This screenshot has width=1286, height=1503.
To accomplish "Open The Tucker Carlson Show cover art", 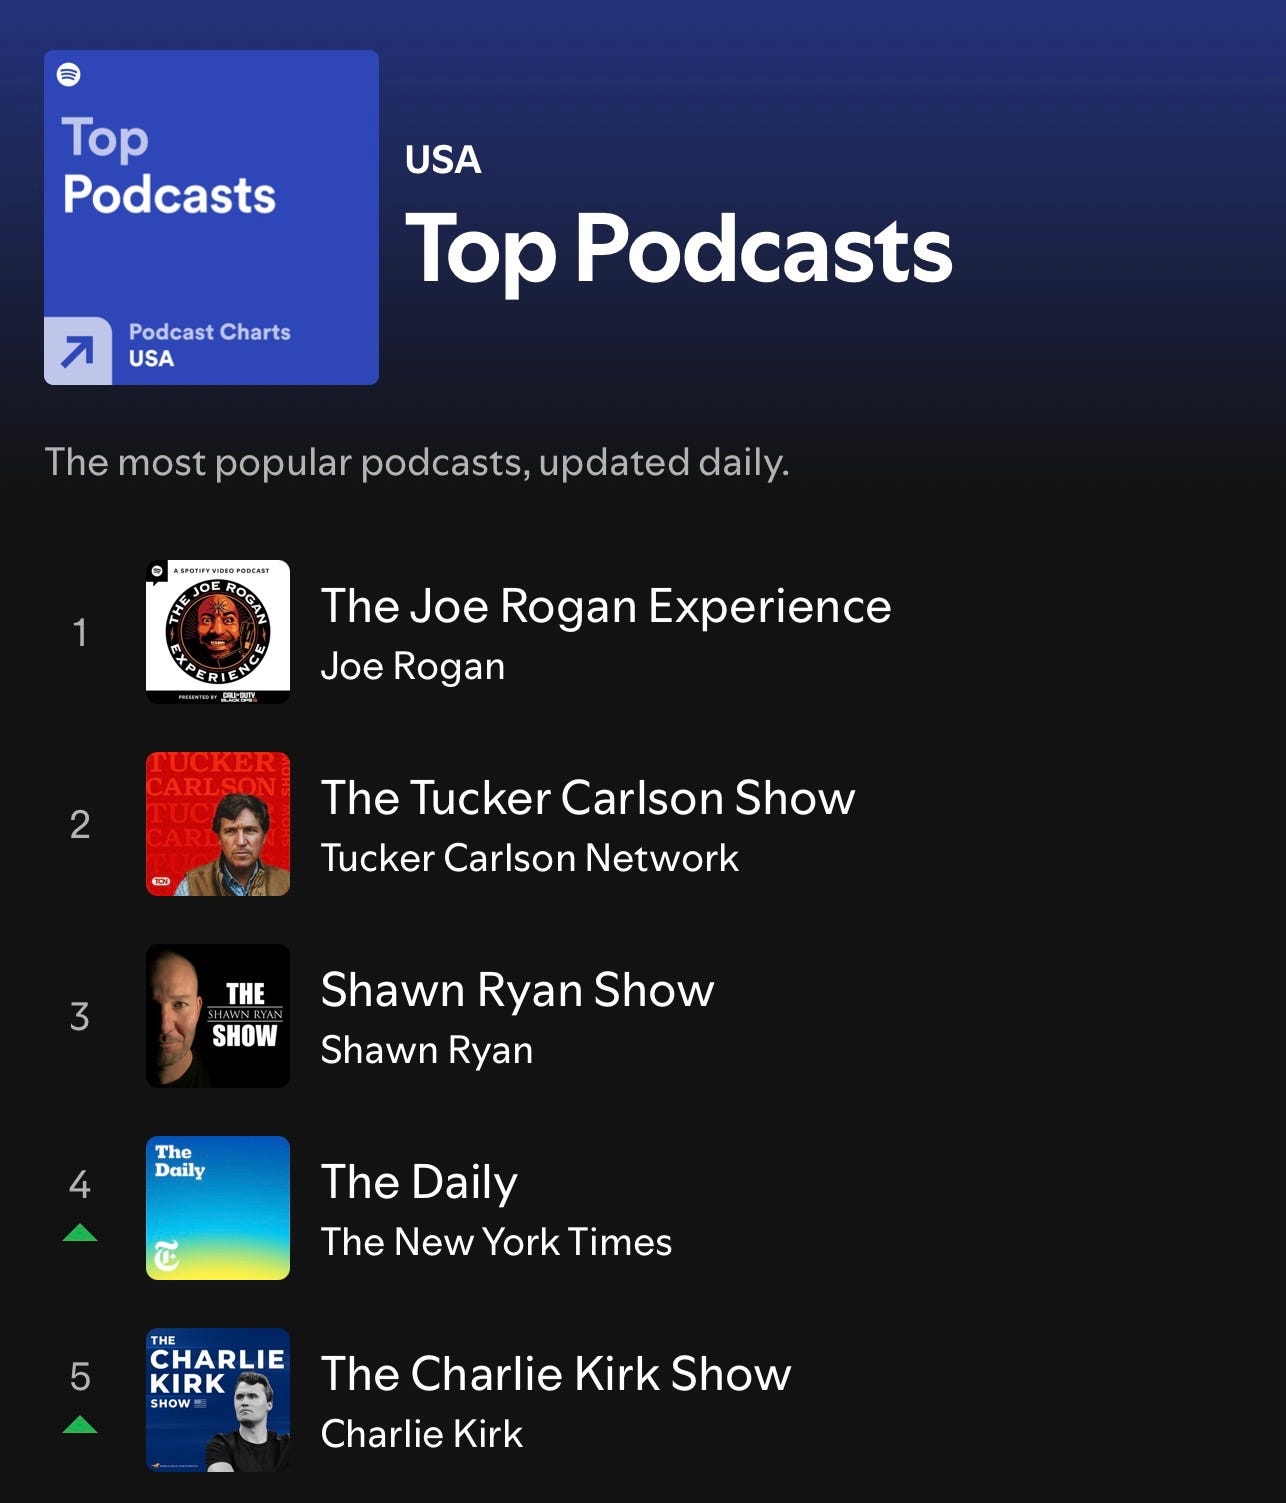I will (218, 824).
